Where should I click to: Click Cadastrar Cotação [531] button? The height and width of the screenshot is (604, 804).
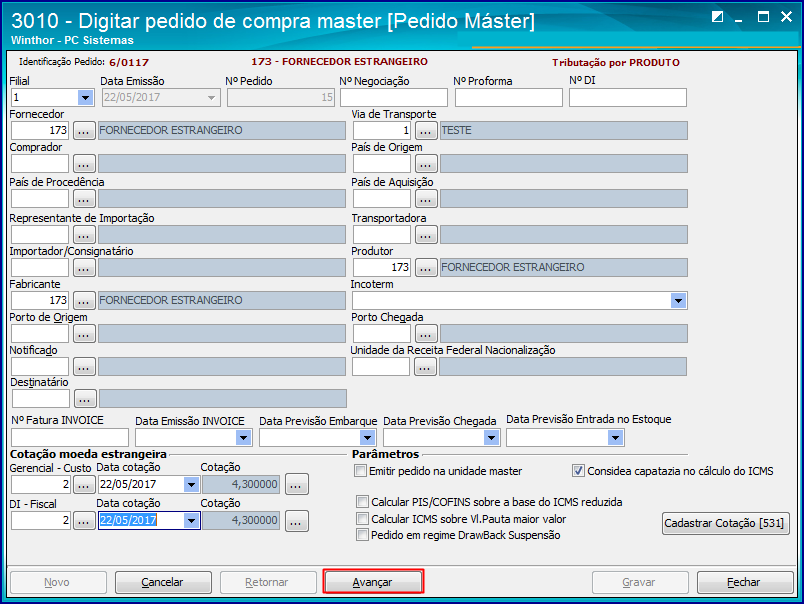[725, 524]
